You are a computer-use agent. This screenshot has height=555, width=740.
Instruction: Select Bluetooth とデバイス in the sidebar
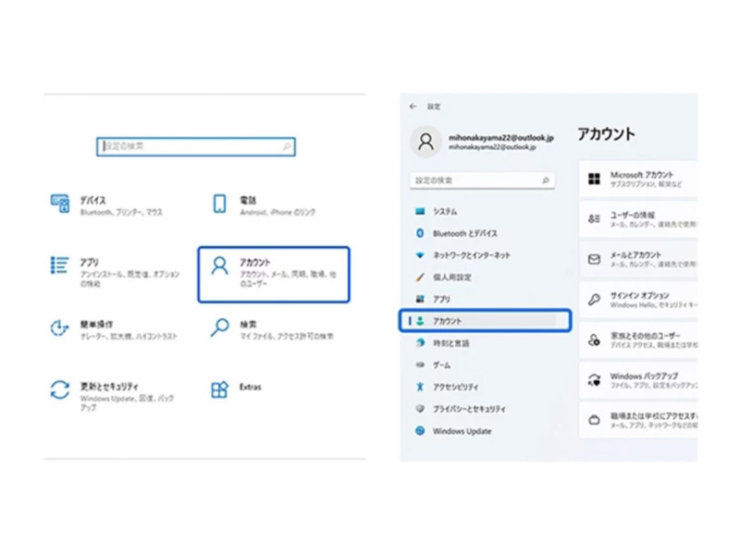tap(464, 233)
